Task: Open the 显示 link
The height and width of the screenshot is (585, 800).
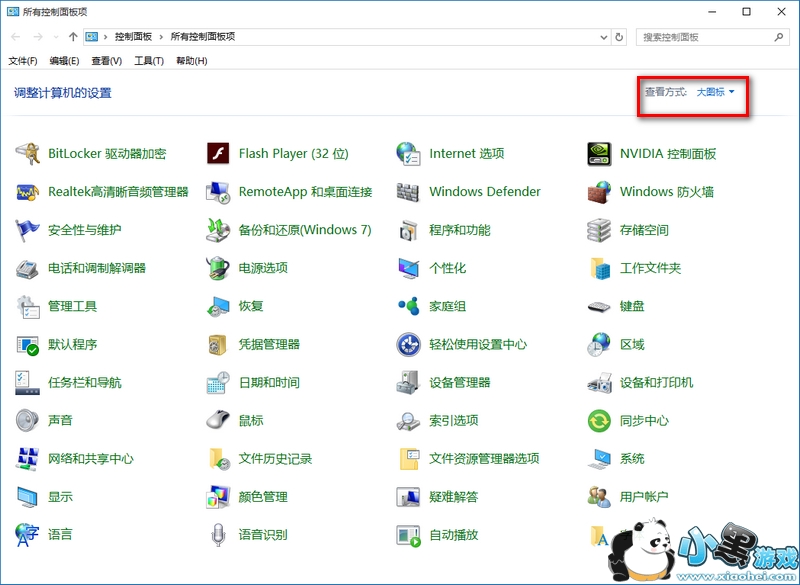Action: 60,497
